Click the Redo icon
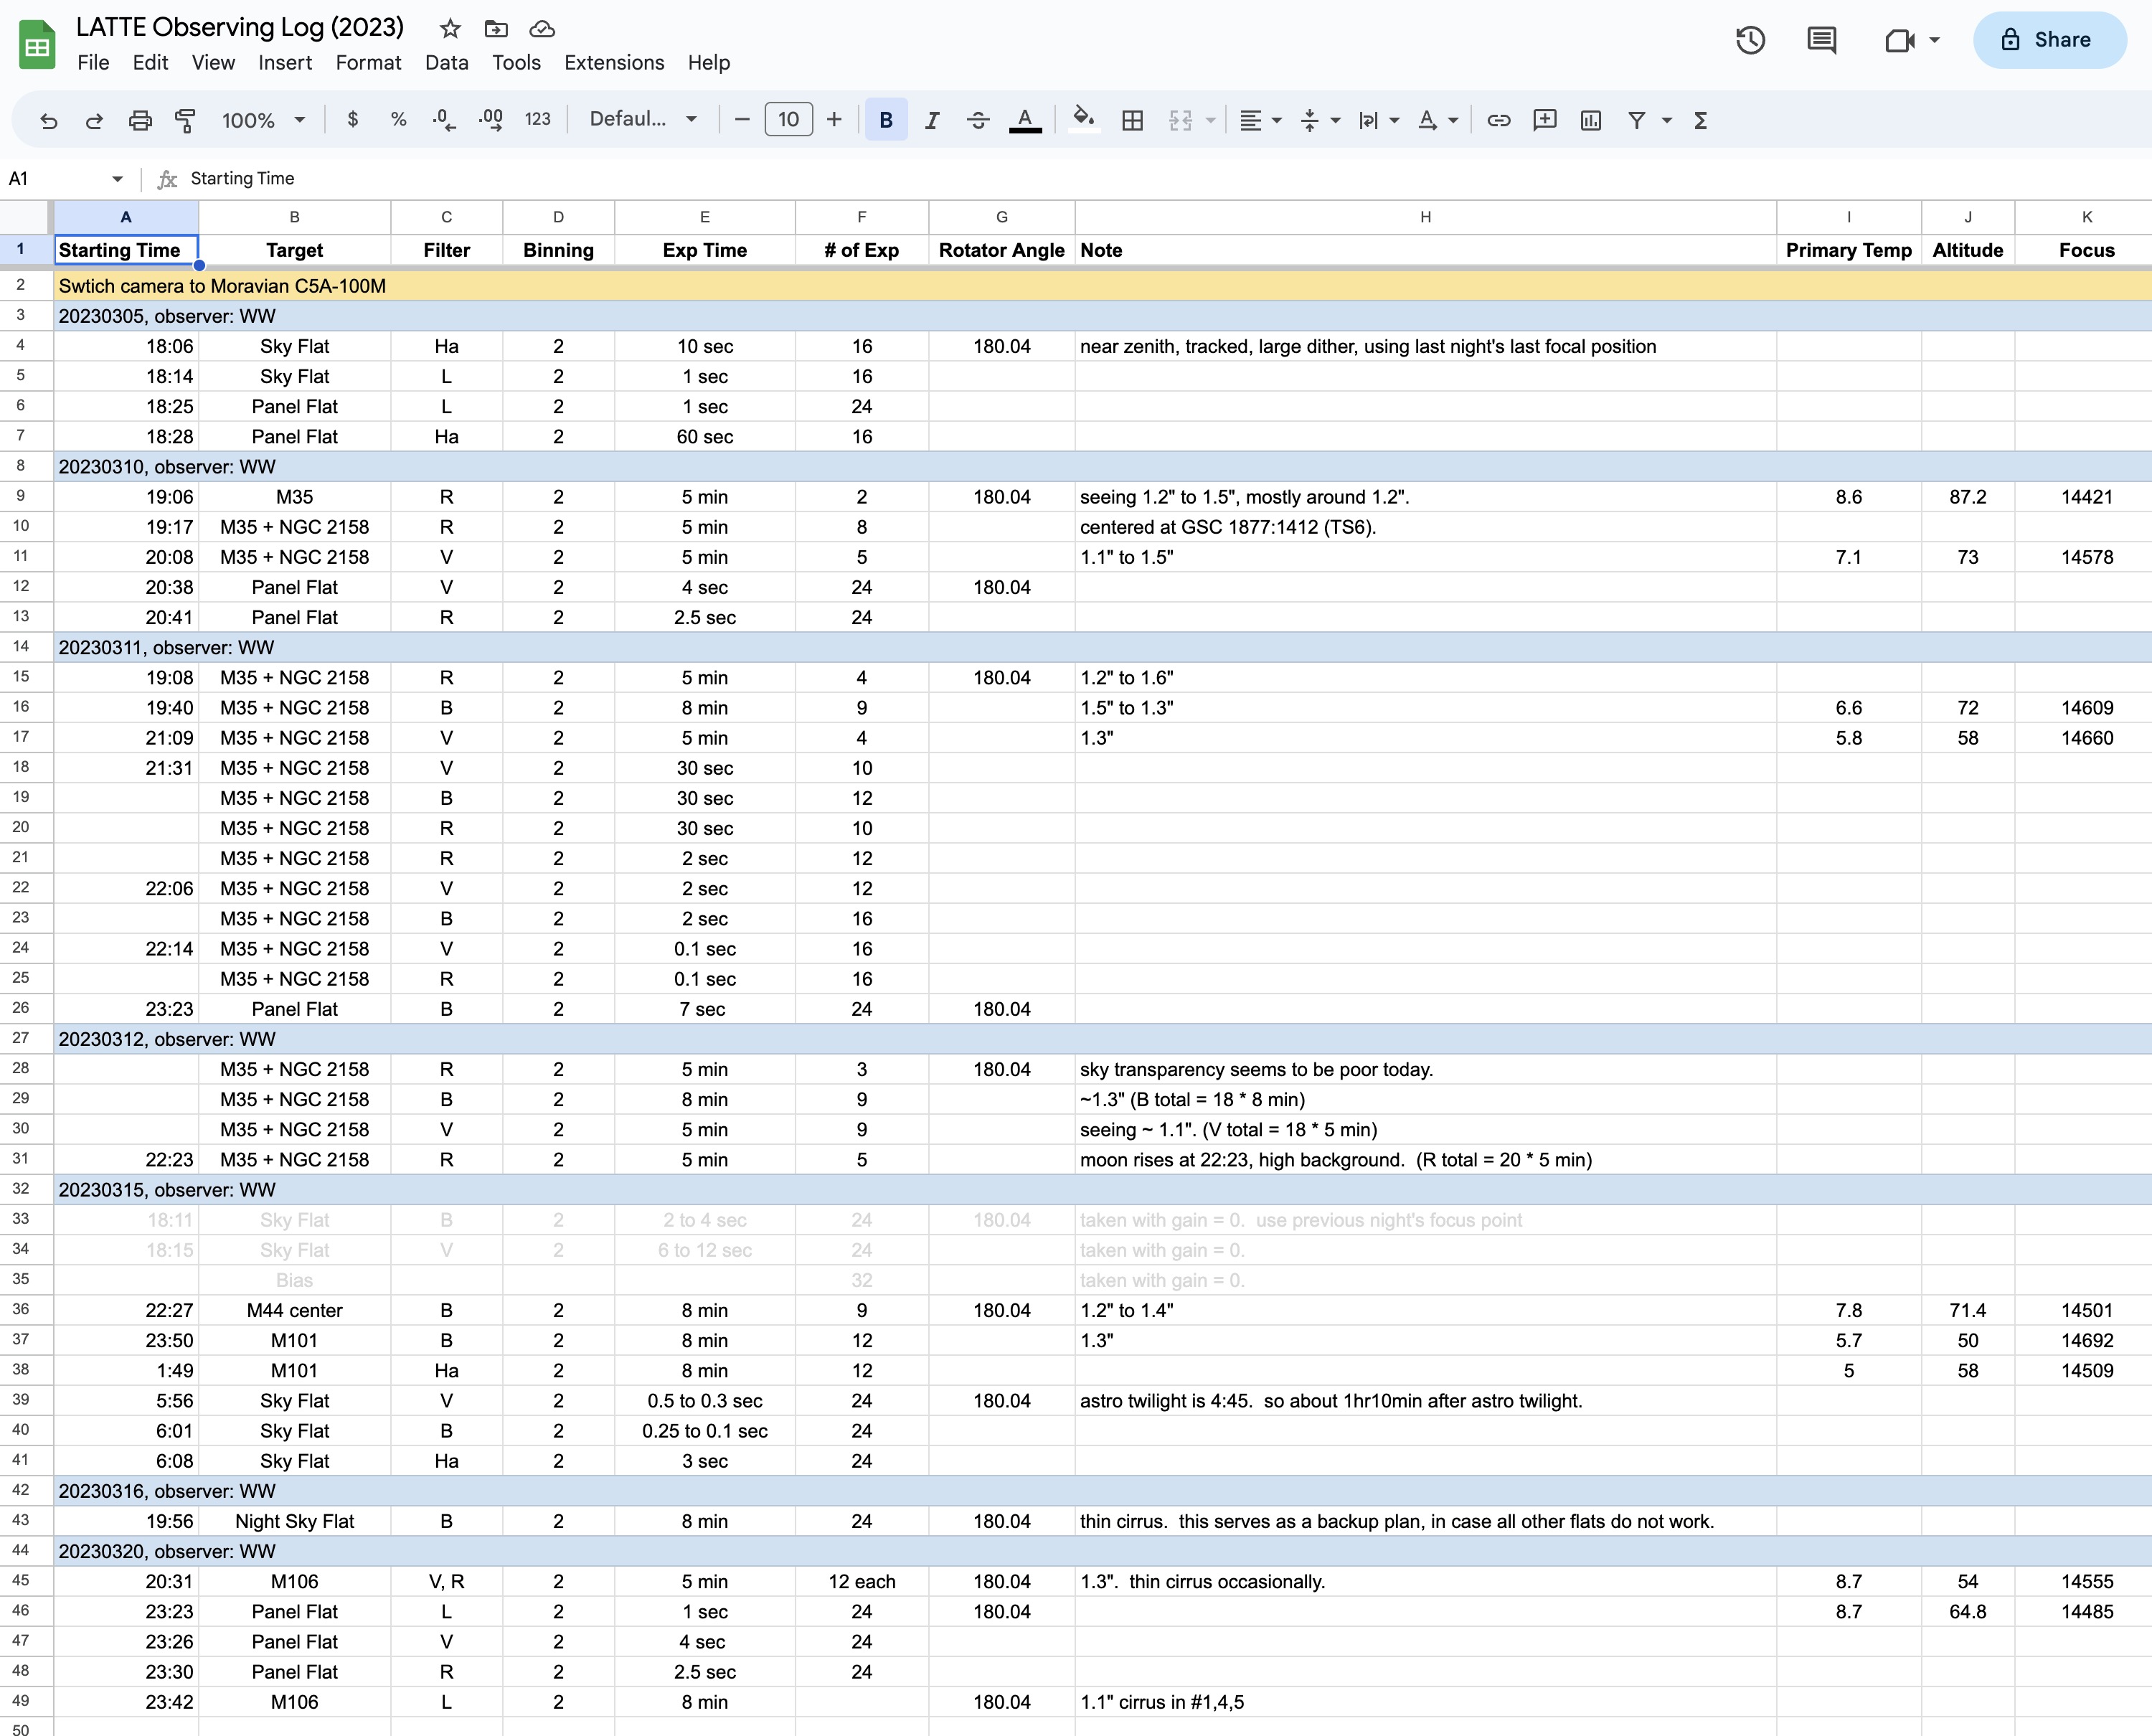 click(94, 120)
